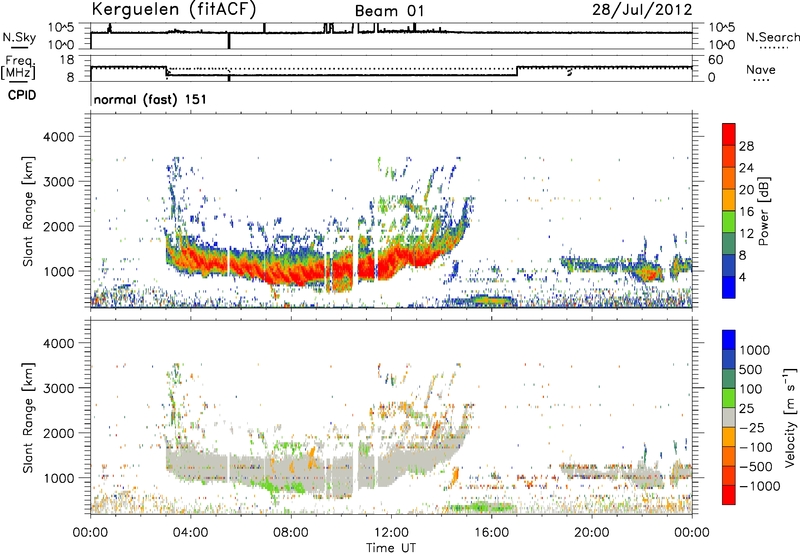
Task: Click the "08:00" time axis label
Action: [x=291, y=533]
